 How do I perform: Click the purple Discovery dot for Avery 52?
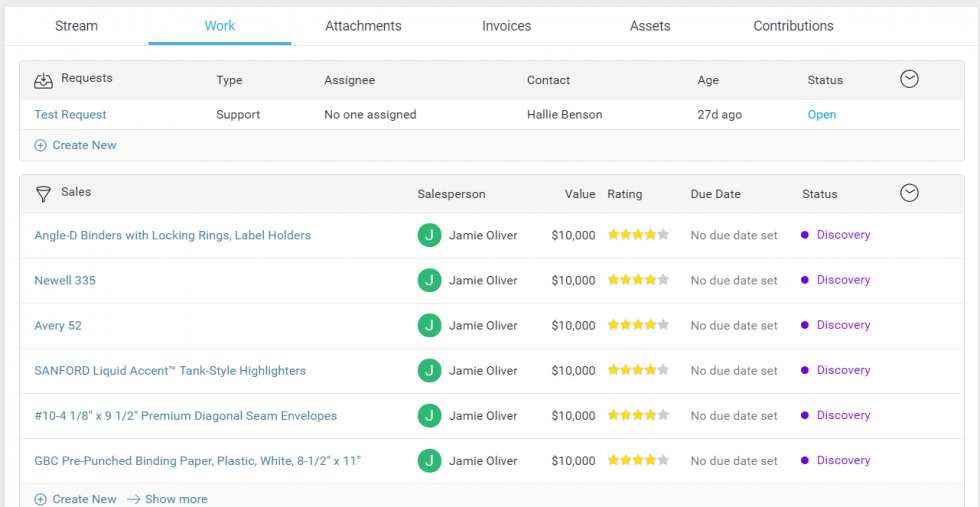click(805, 325)
